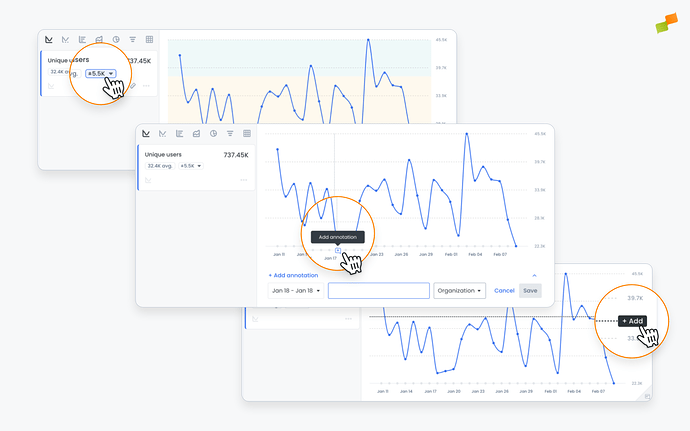Screen dimensions: 690x431
Task: Click small trend icon on middle panel metric card
Action: coord(148,180)
